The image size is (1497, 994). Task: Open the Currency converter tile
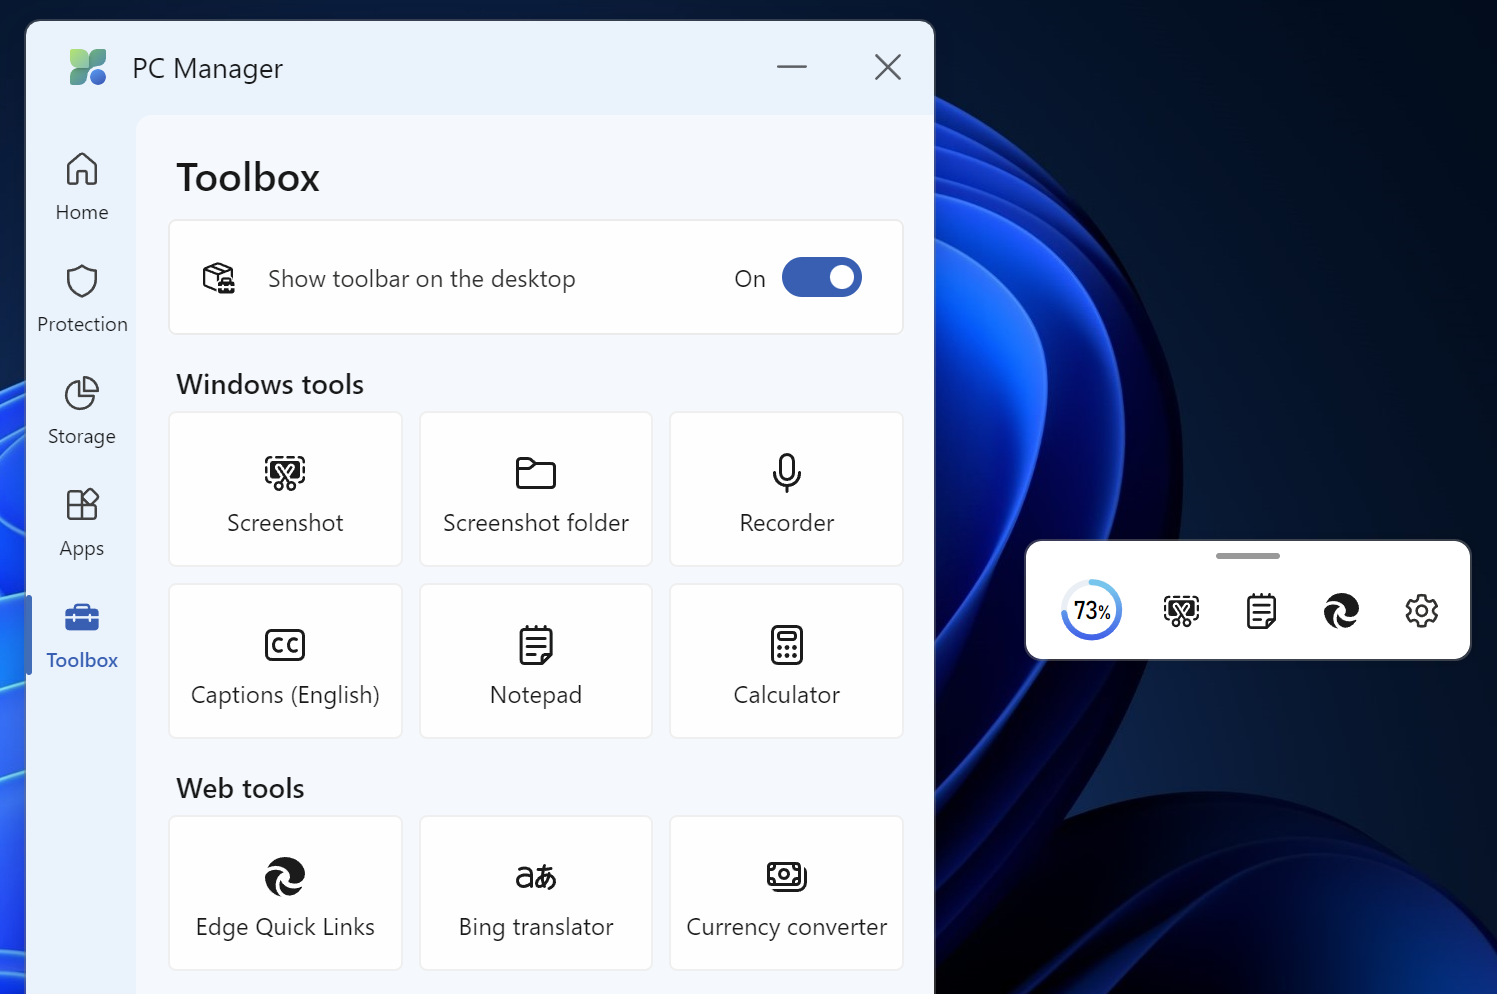point(787,893)
